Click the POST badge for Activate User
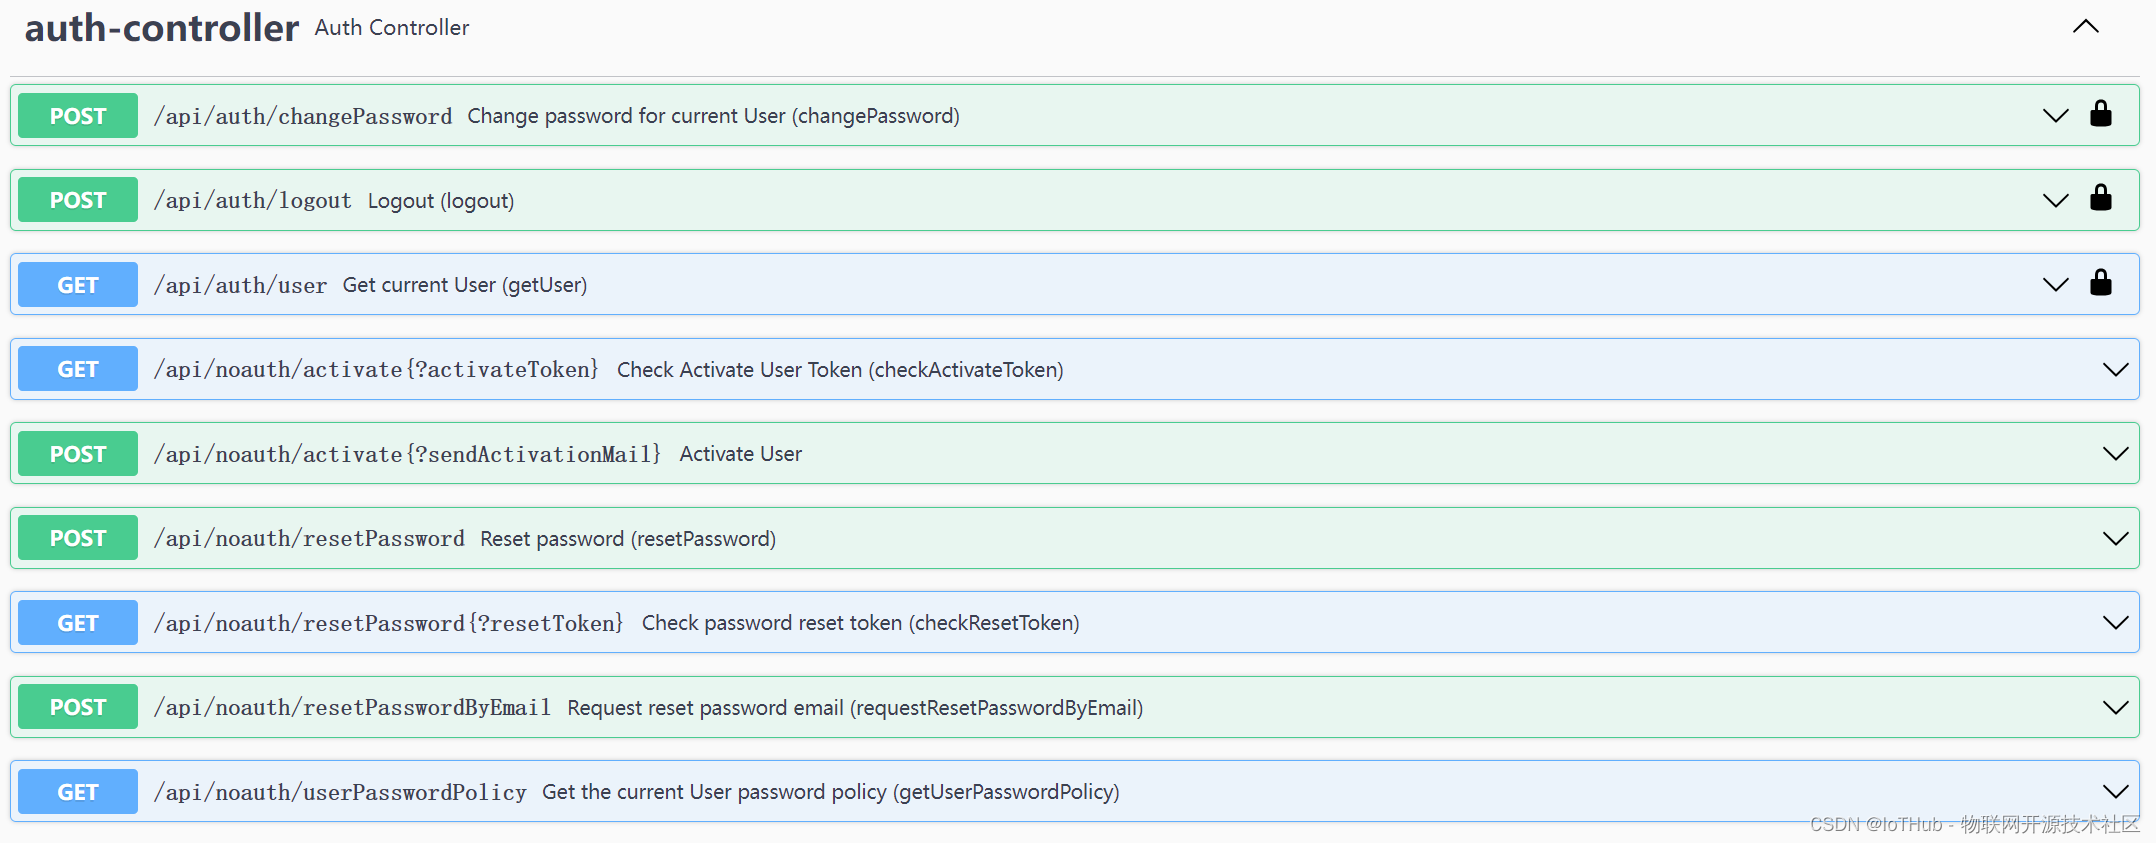 click(78, 454)
